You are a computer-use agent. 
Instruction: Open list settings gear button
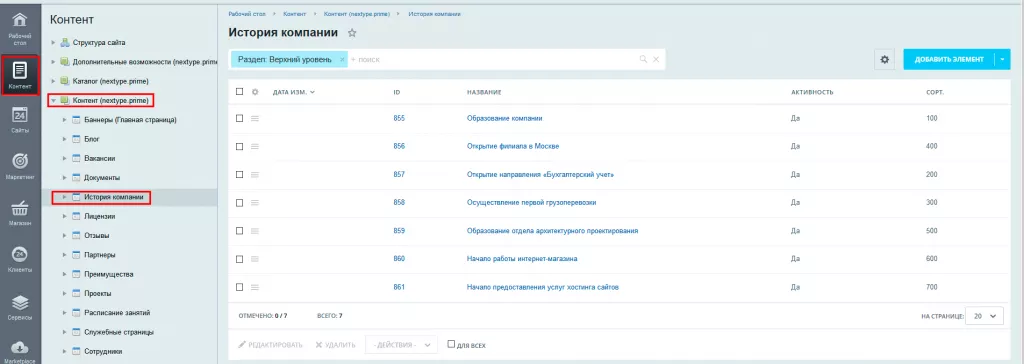(x=885, y=59)
